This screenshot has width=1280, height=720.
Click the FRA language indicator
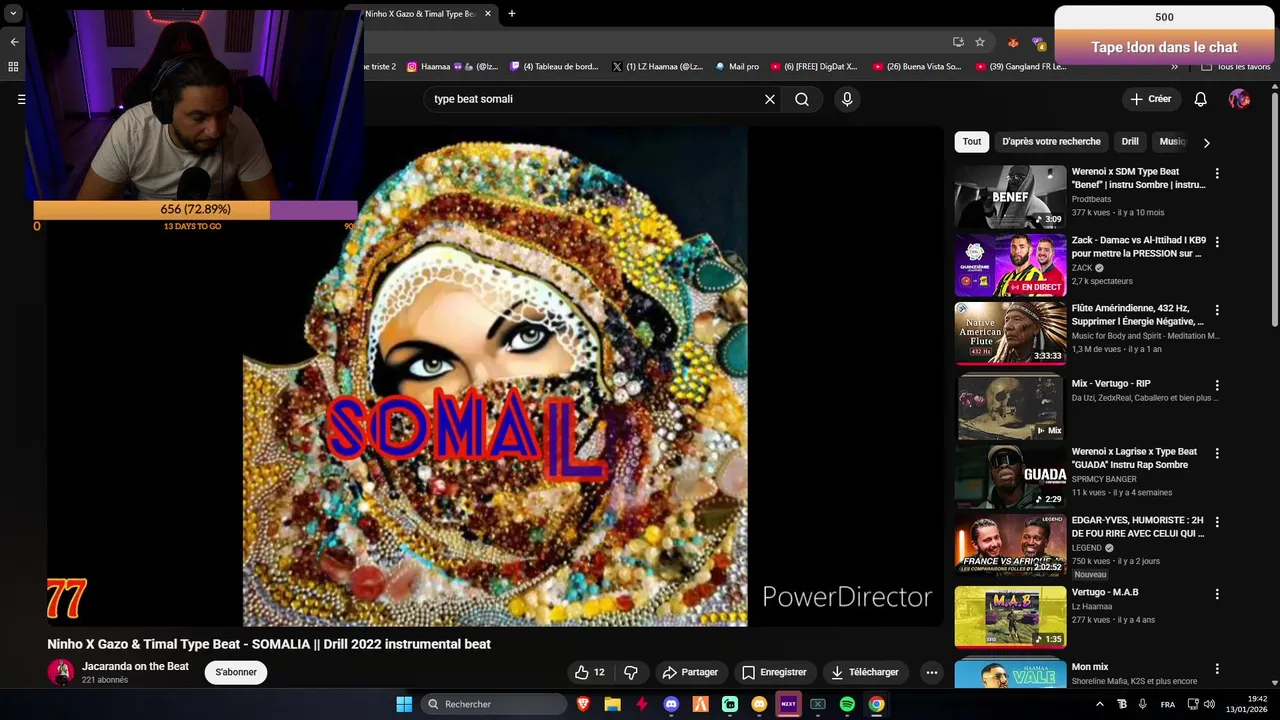(1167, 704)
